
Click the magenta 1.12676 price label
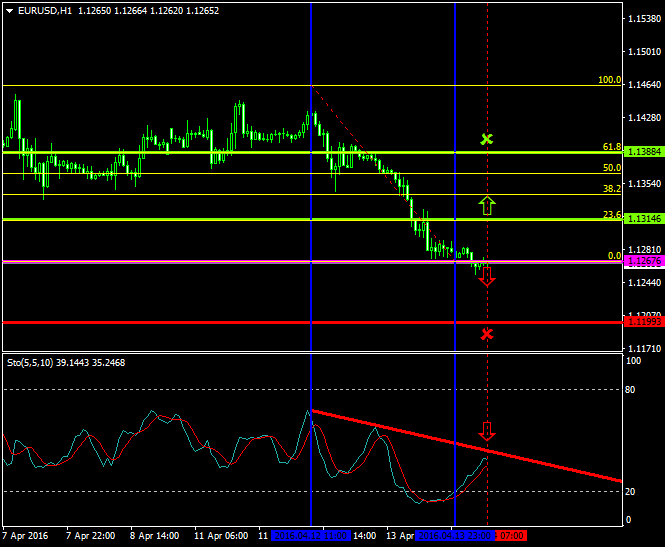pyautogui.click(x=645, y=261)
